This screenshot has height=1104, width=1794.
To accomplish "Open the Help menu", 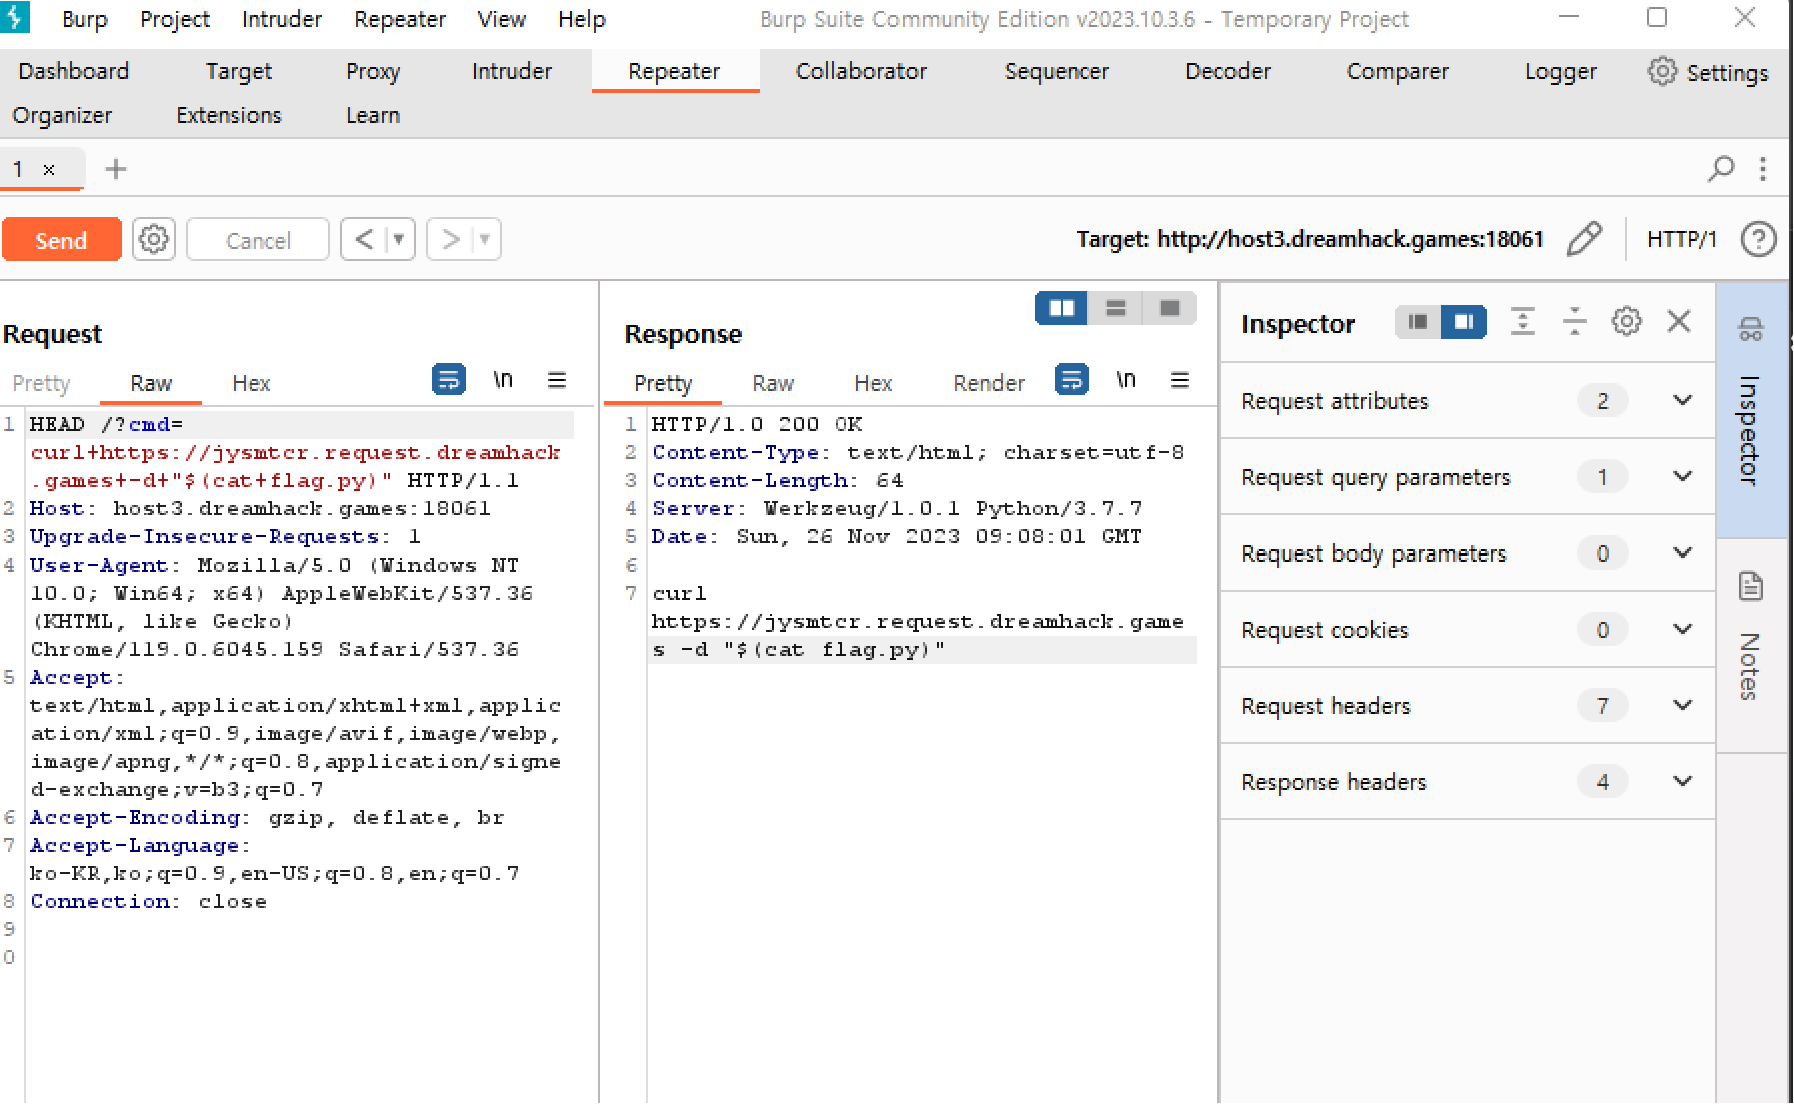I will tap(581, 19).
